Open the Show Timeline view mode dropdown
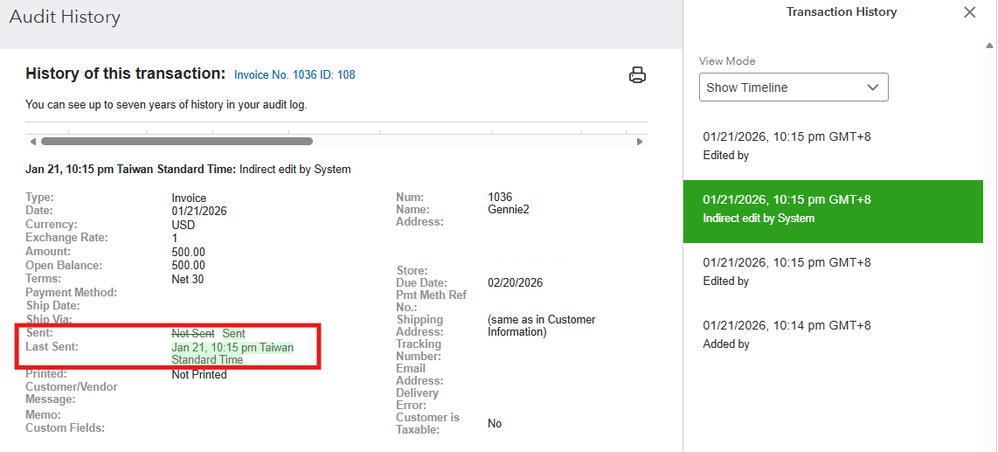Image resolution: width=998 pixels, height=452 pixels. pyautogui.click(x=793, y=88)
